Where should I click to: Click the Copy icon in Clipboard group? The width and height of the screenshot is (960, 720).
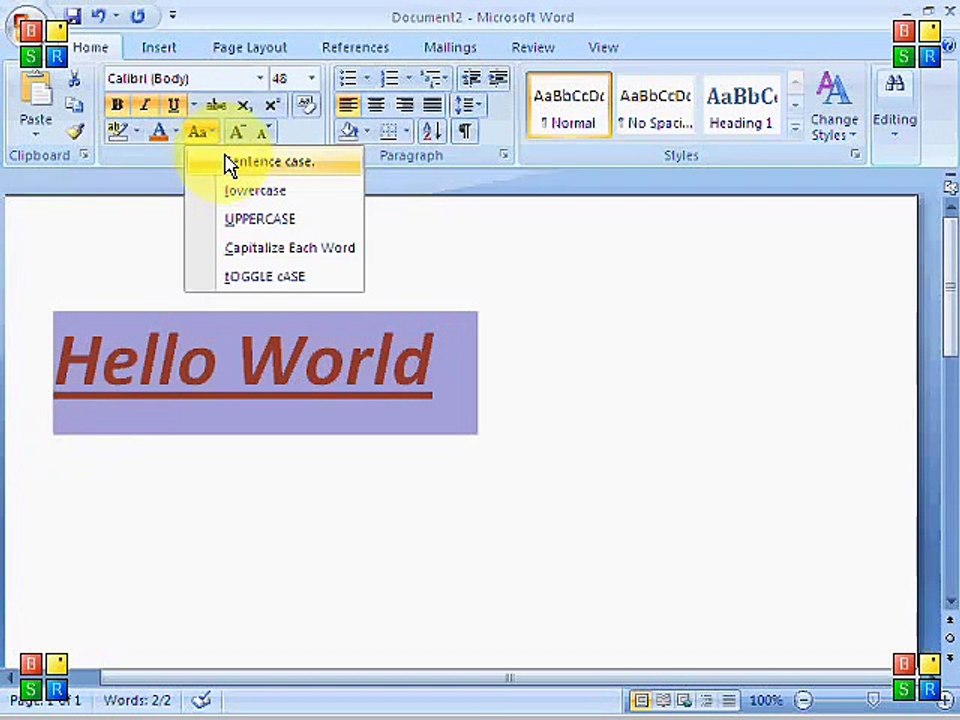75,105
